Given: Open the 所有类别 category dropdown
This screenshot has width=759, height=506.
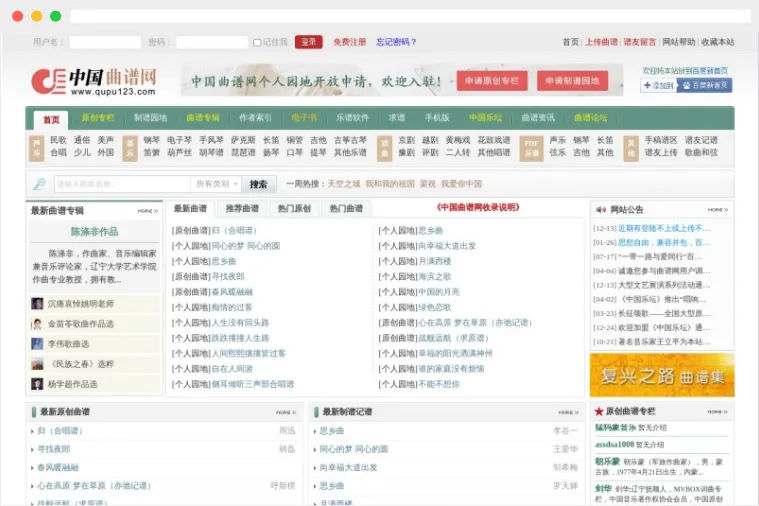Looking at the screenshot, I should [x=217, y=184].
